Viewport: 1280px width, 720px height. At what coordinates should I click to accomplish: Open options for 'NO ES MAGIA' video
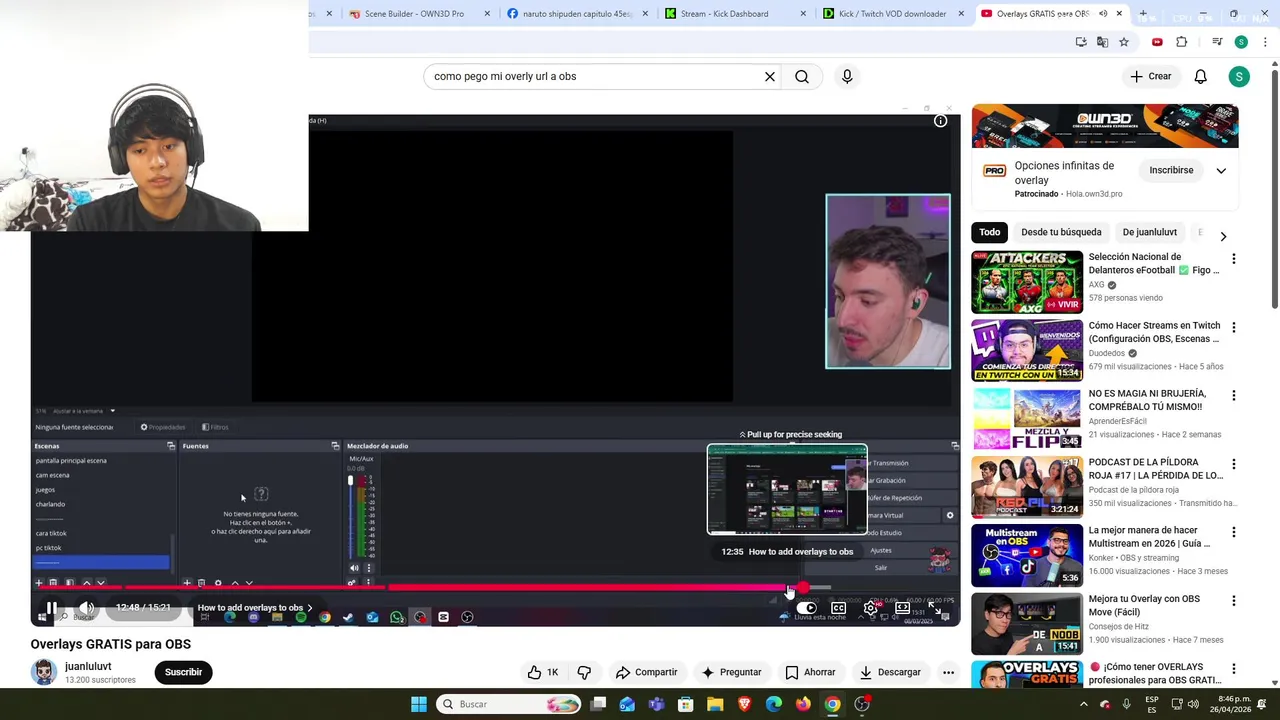[x=1233, y=396]
